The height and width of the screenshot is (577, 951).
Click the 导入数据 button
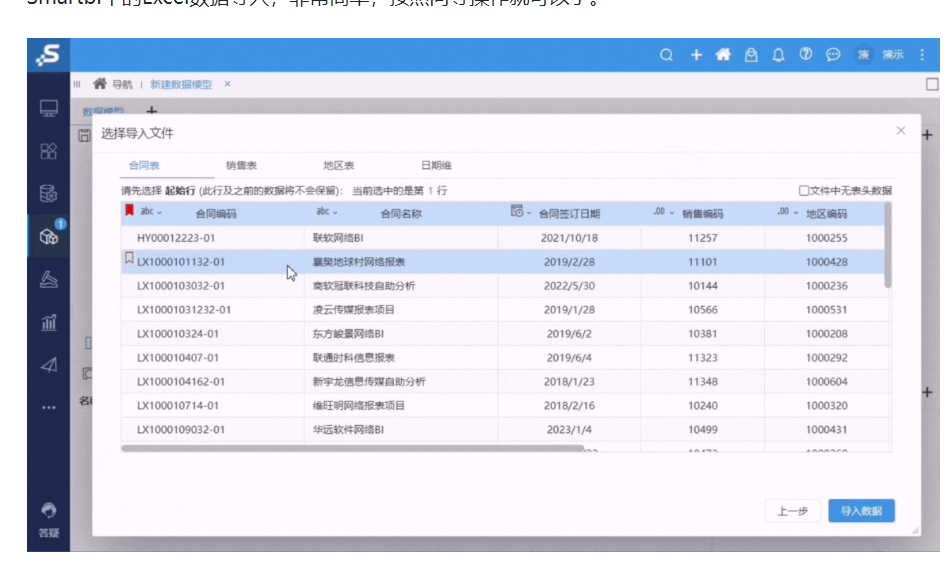[861, 511]
